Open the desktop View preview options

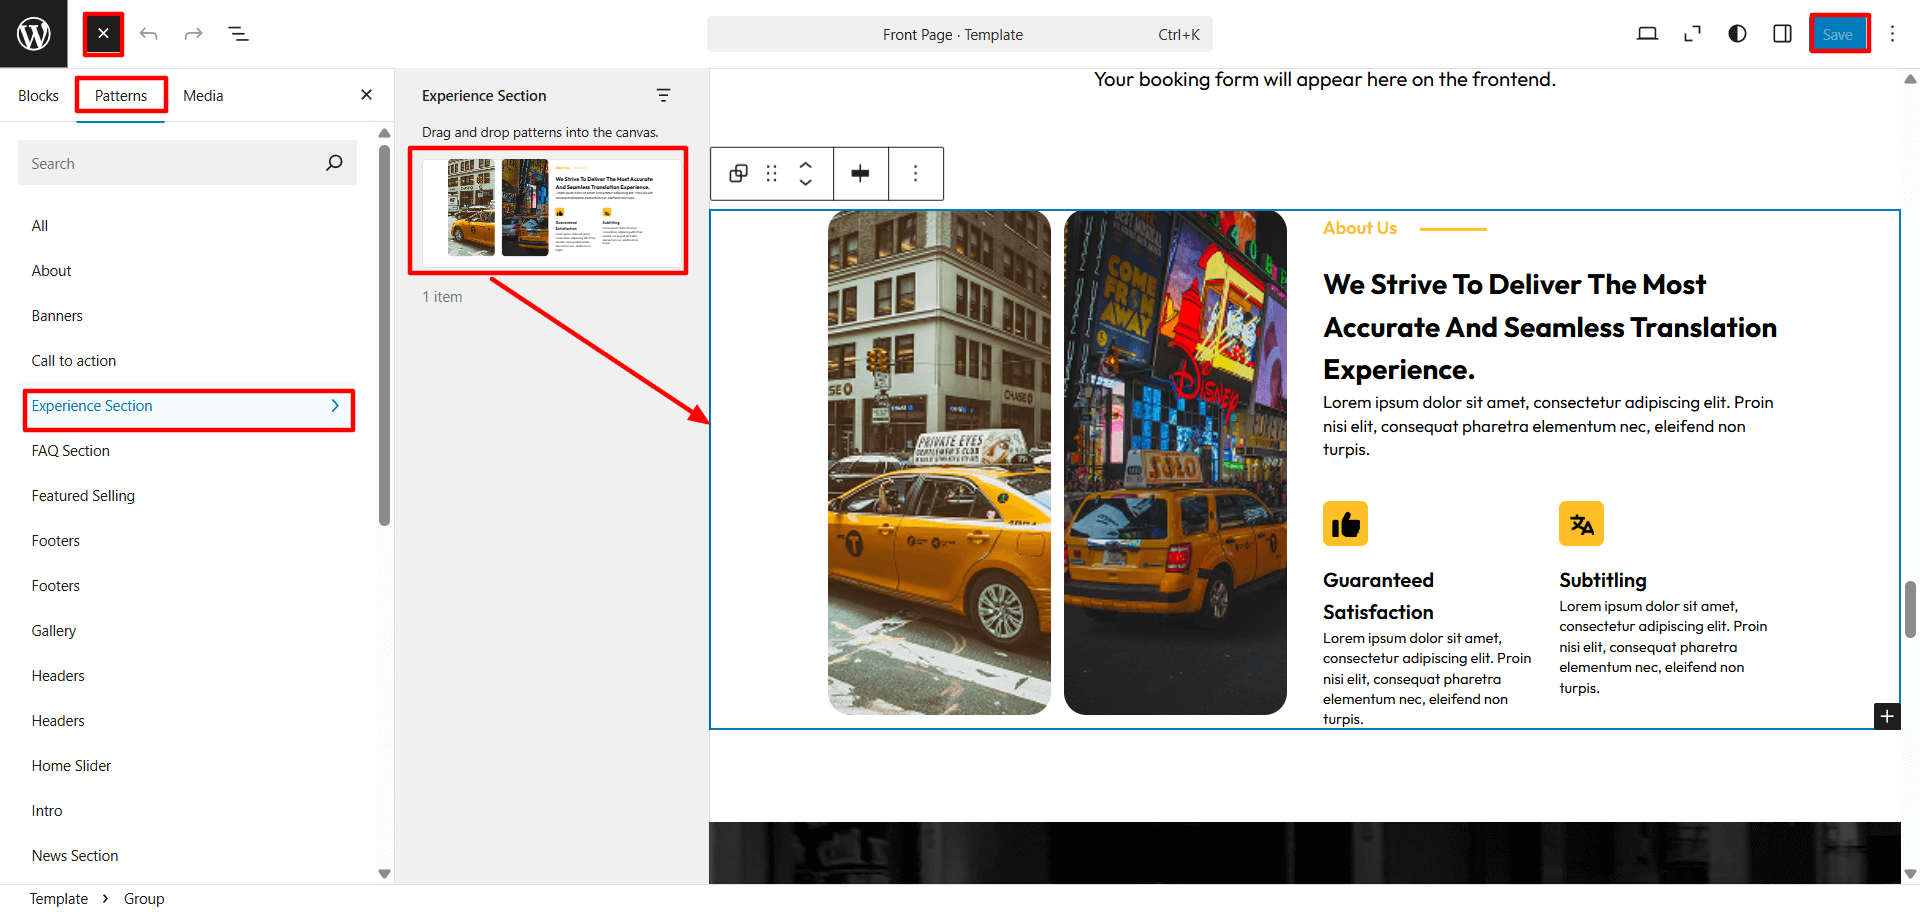tap(1647, 34)
